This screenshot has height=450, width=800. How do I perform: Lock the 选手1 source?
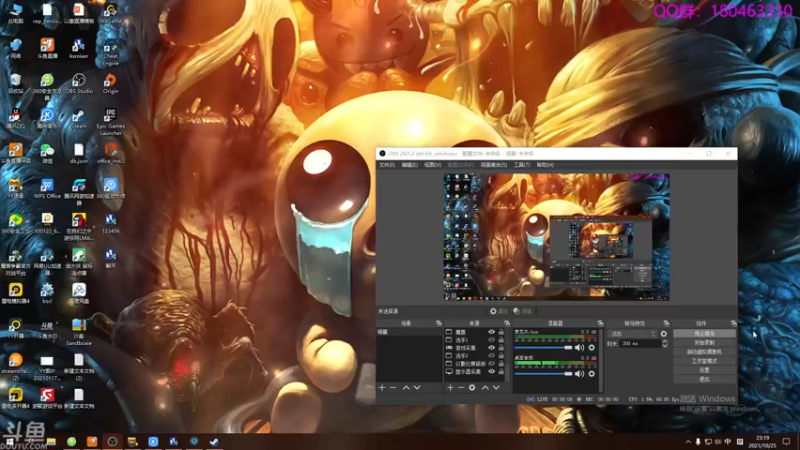pos(501,340)
